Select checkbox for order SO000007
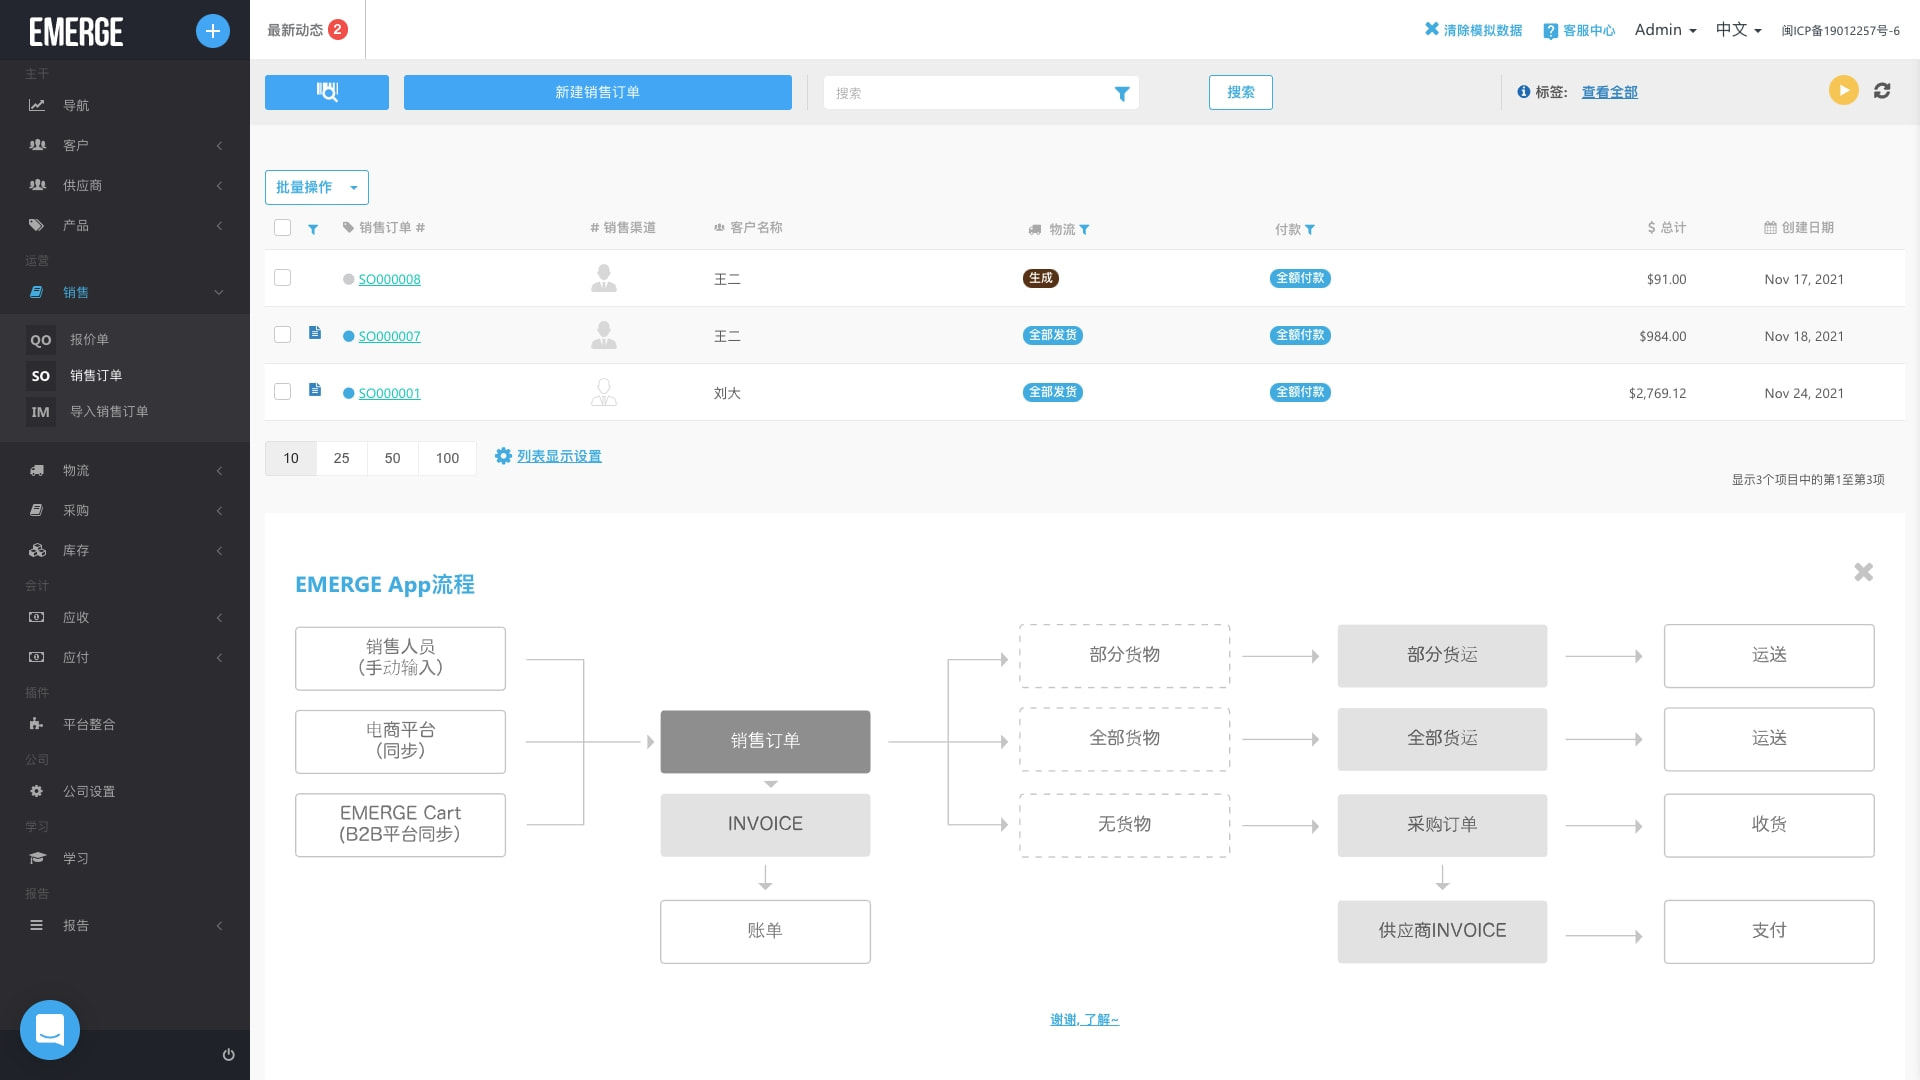 [282, 335]
